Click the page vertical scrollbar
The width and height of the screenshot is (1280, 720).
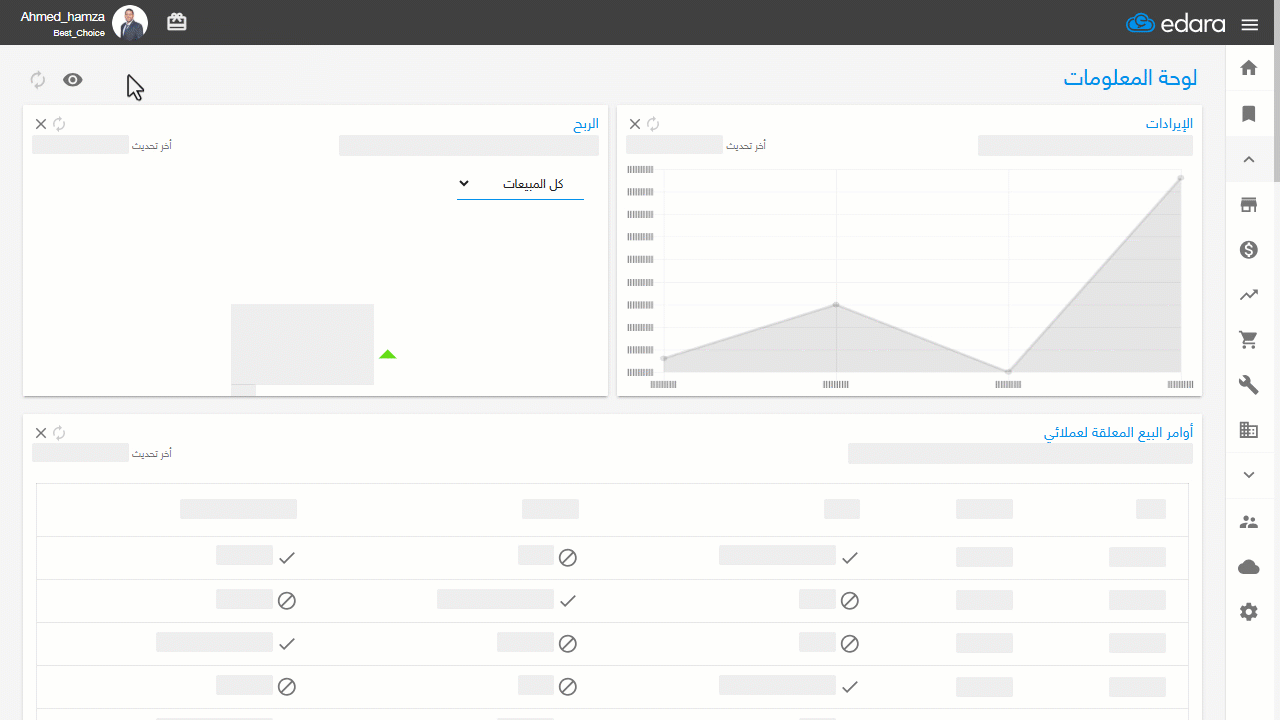click(1277, 91)
